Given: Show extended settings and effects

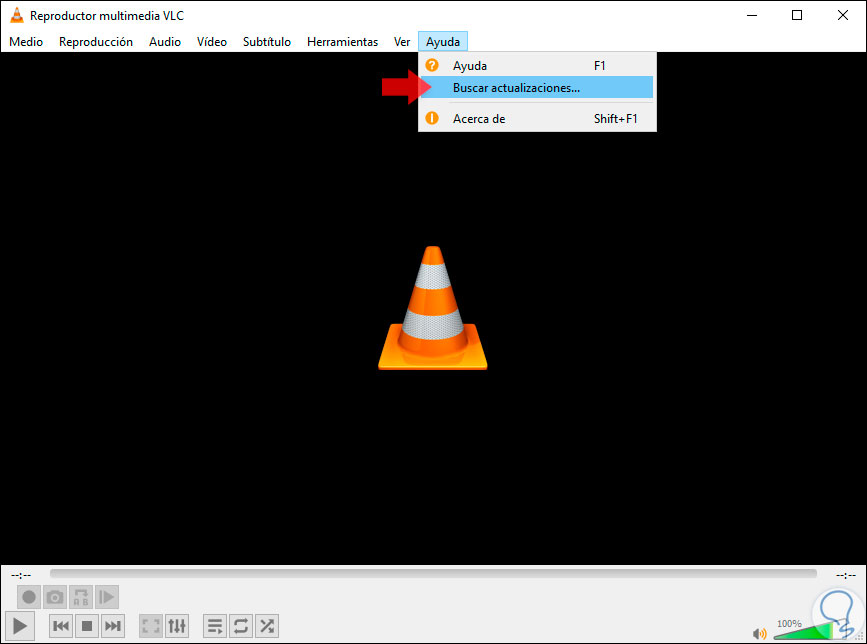Looking at the screenshot, I should [177, 626].
